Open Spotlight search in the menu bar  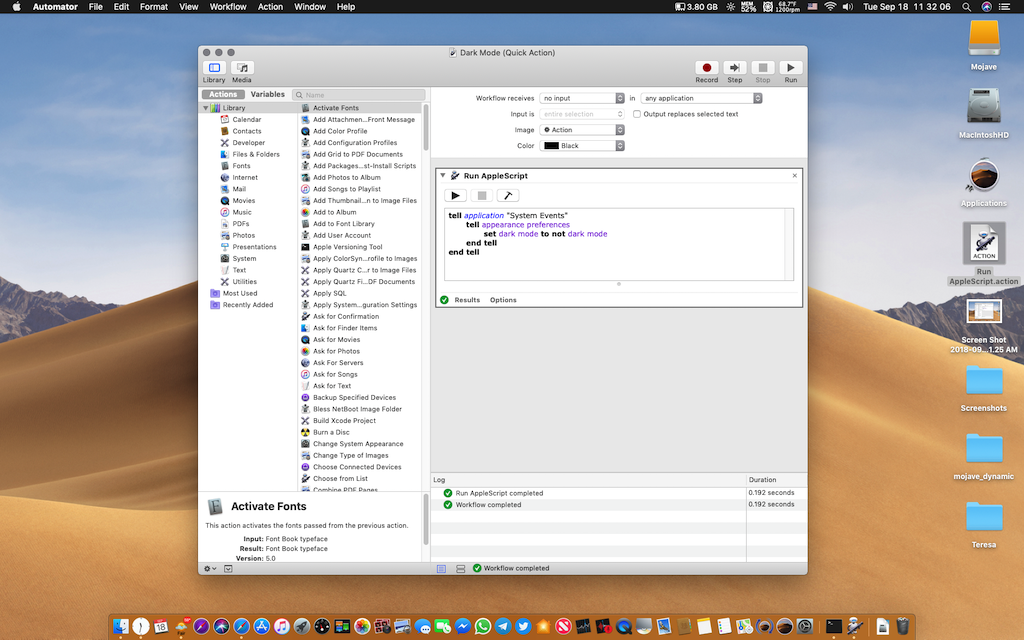[966, 7]
